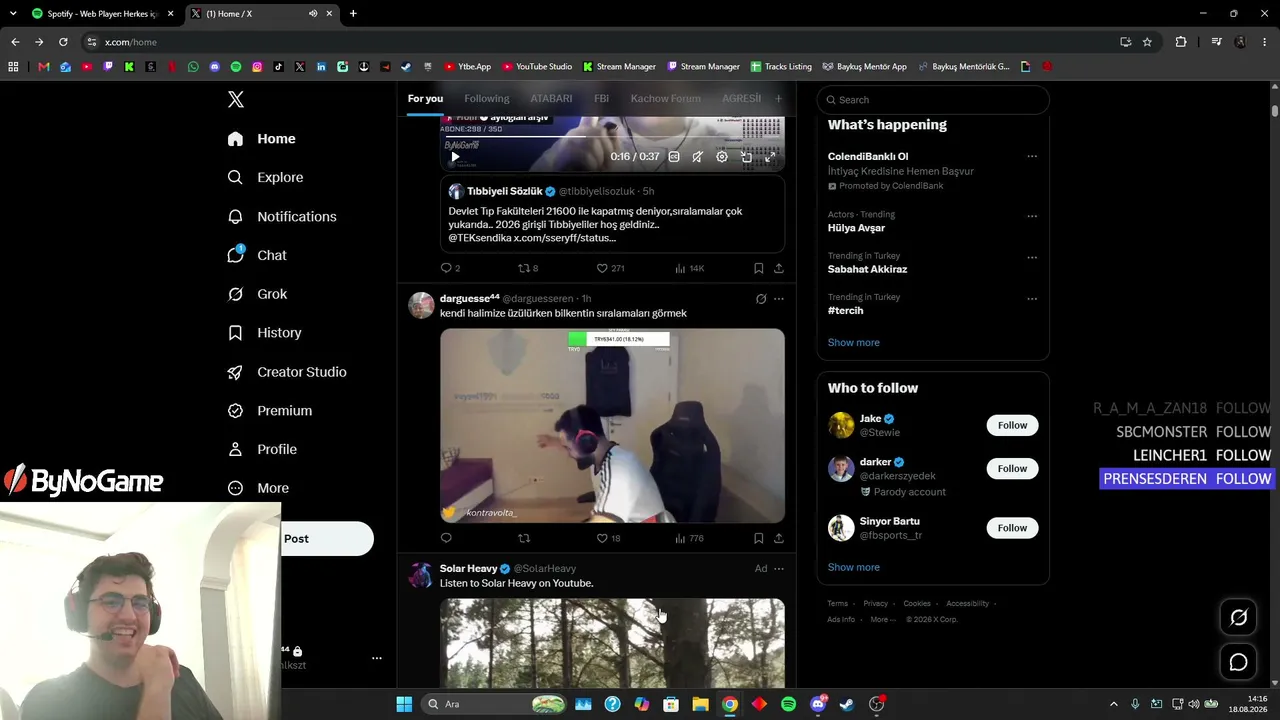
Task: Like the post with 271 likes
Action: point(610,268)
